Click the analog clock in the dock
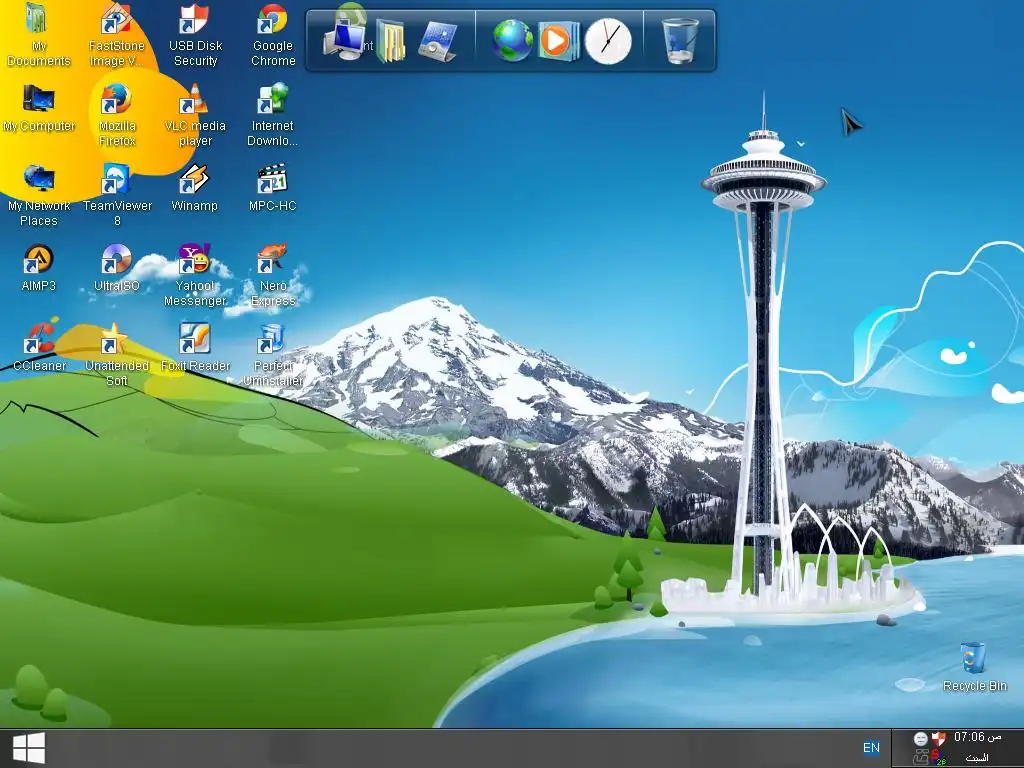Screen dimensions: 1024x768 point(608,41)
